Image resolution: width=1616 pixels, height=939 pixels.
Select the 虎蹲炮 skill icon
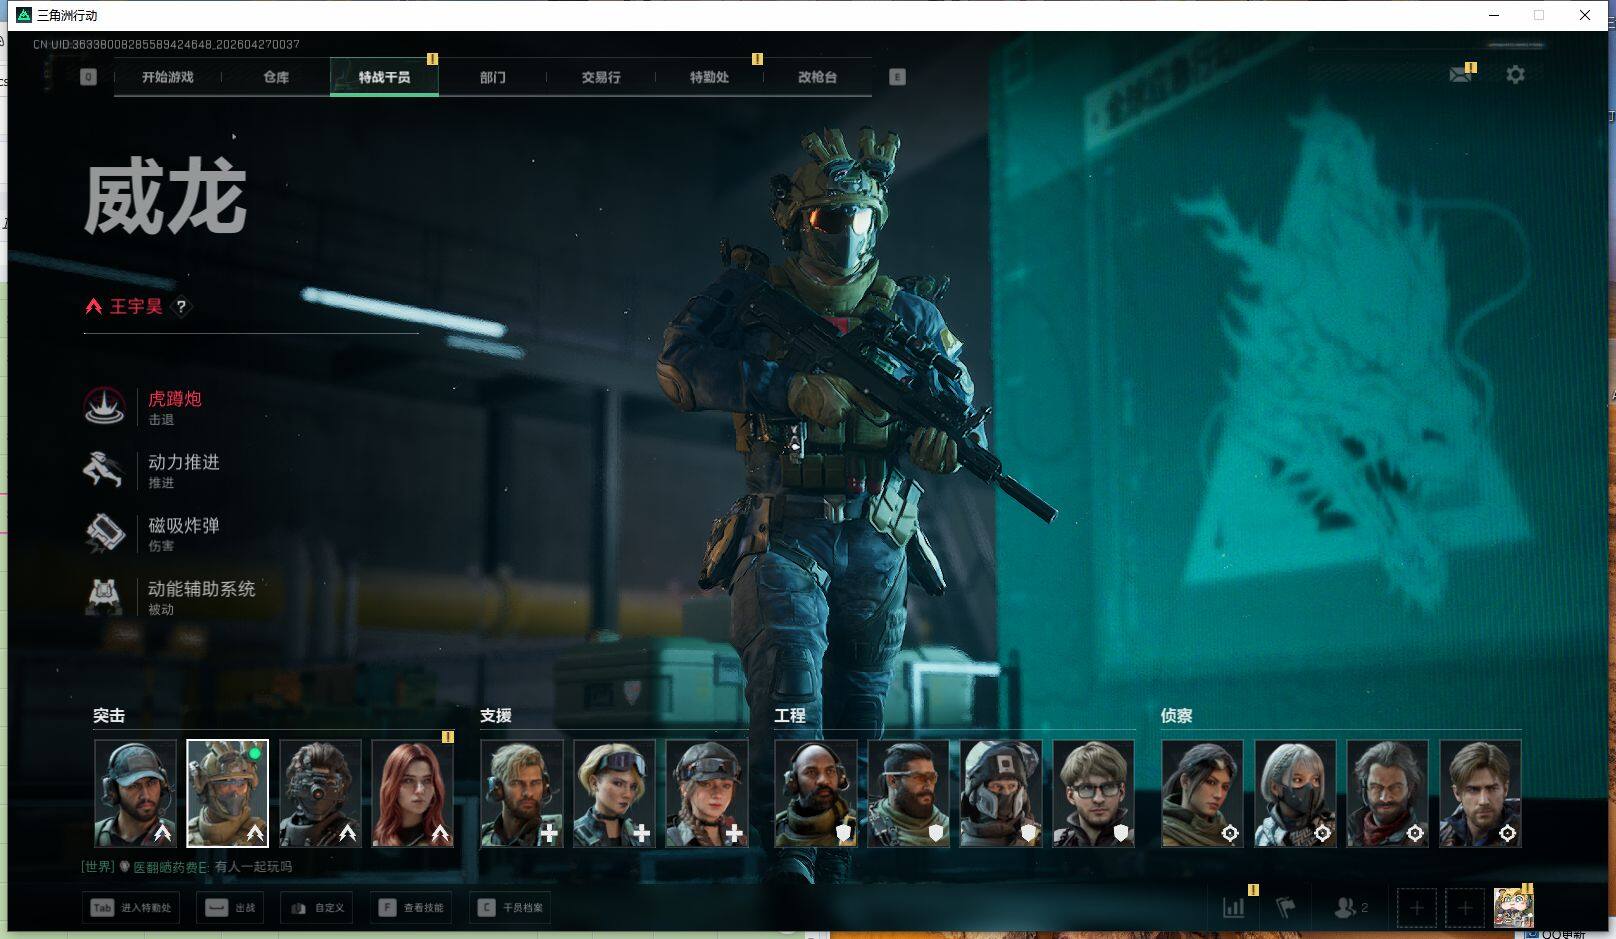104,406
